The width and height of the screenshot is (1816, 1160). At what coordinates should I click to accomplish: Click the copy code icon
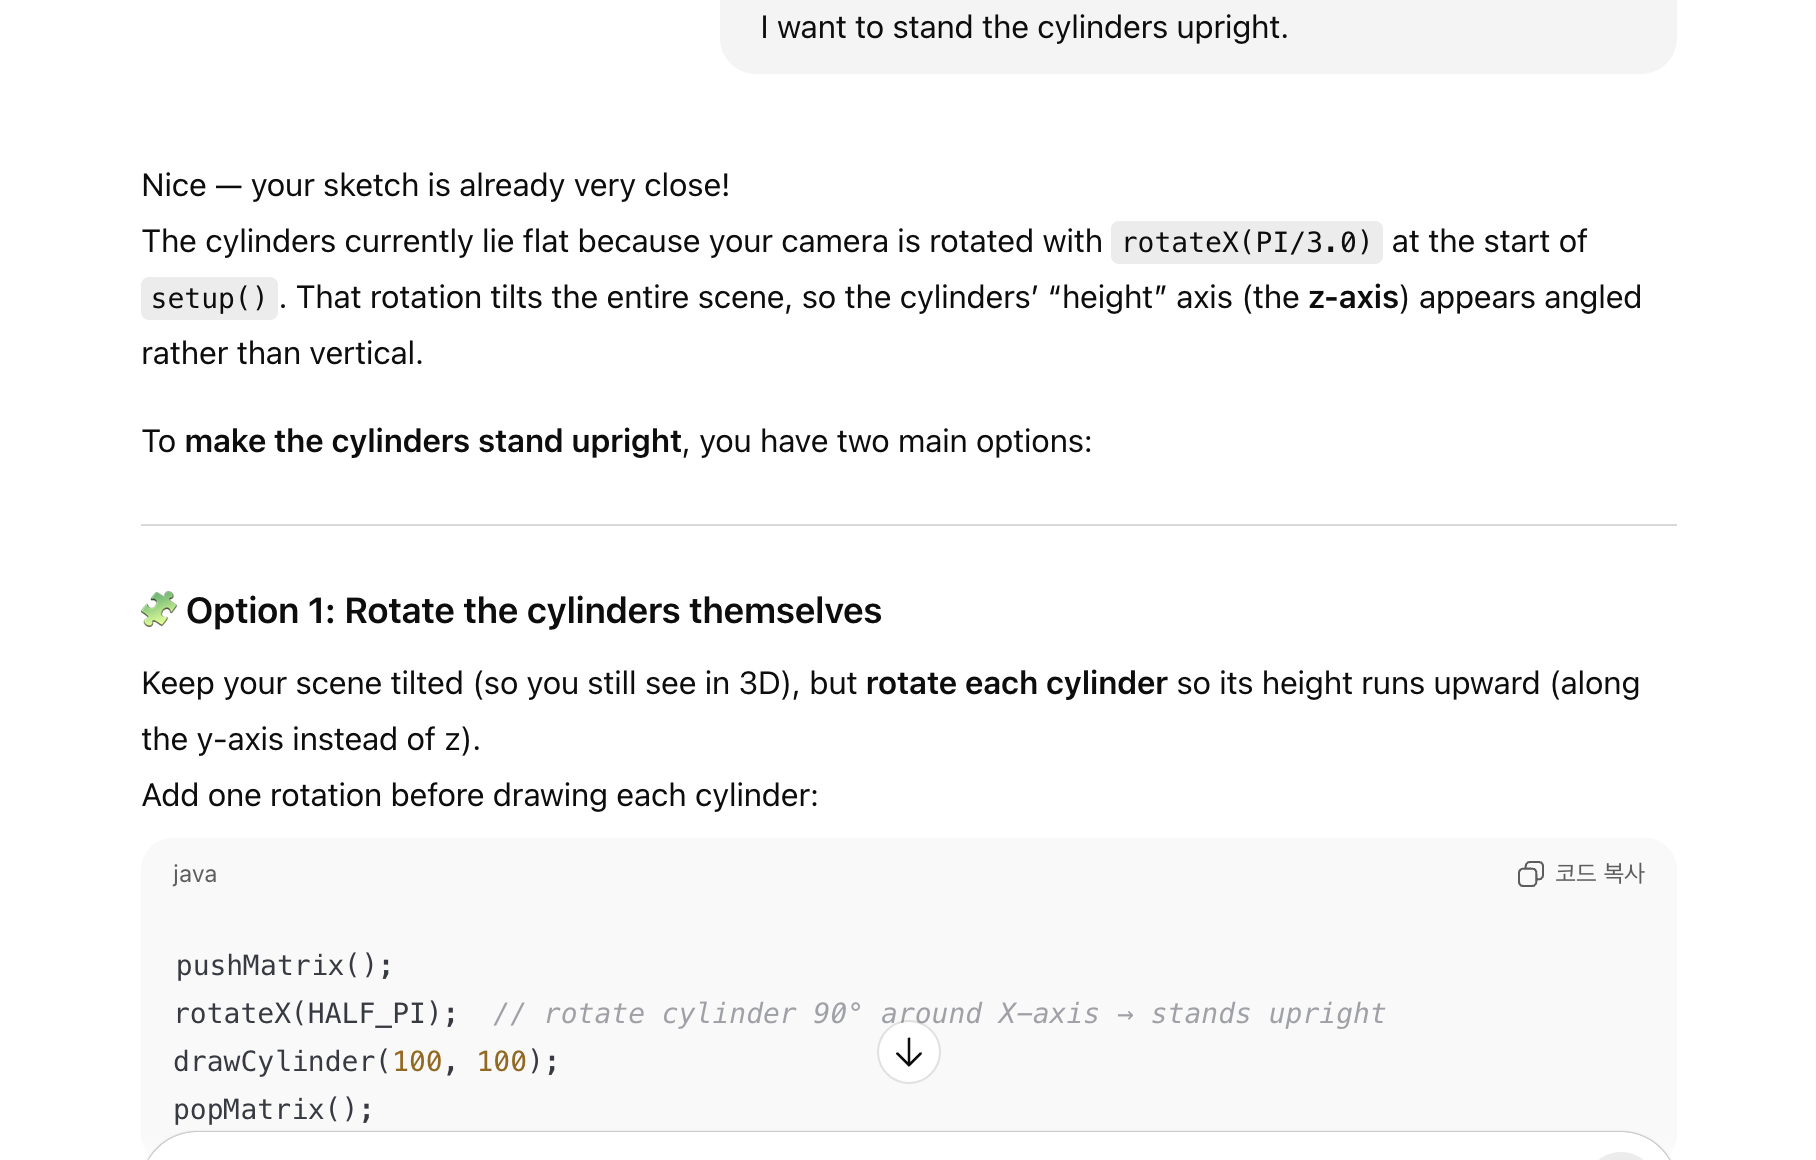[x=1530, y=874]
